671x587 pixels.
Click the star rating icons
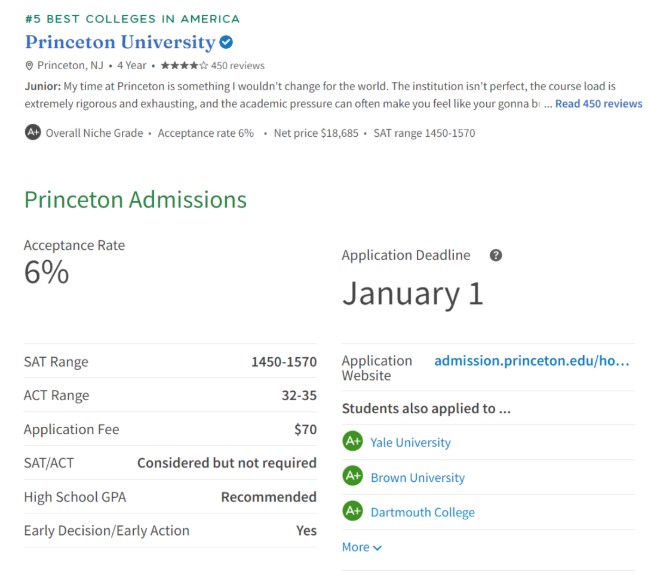(x=184, y=65)
